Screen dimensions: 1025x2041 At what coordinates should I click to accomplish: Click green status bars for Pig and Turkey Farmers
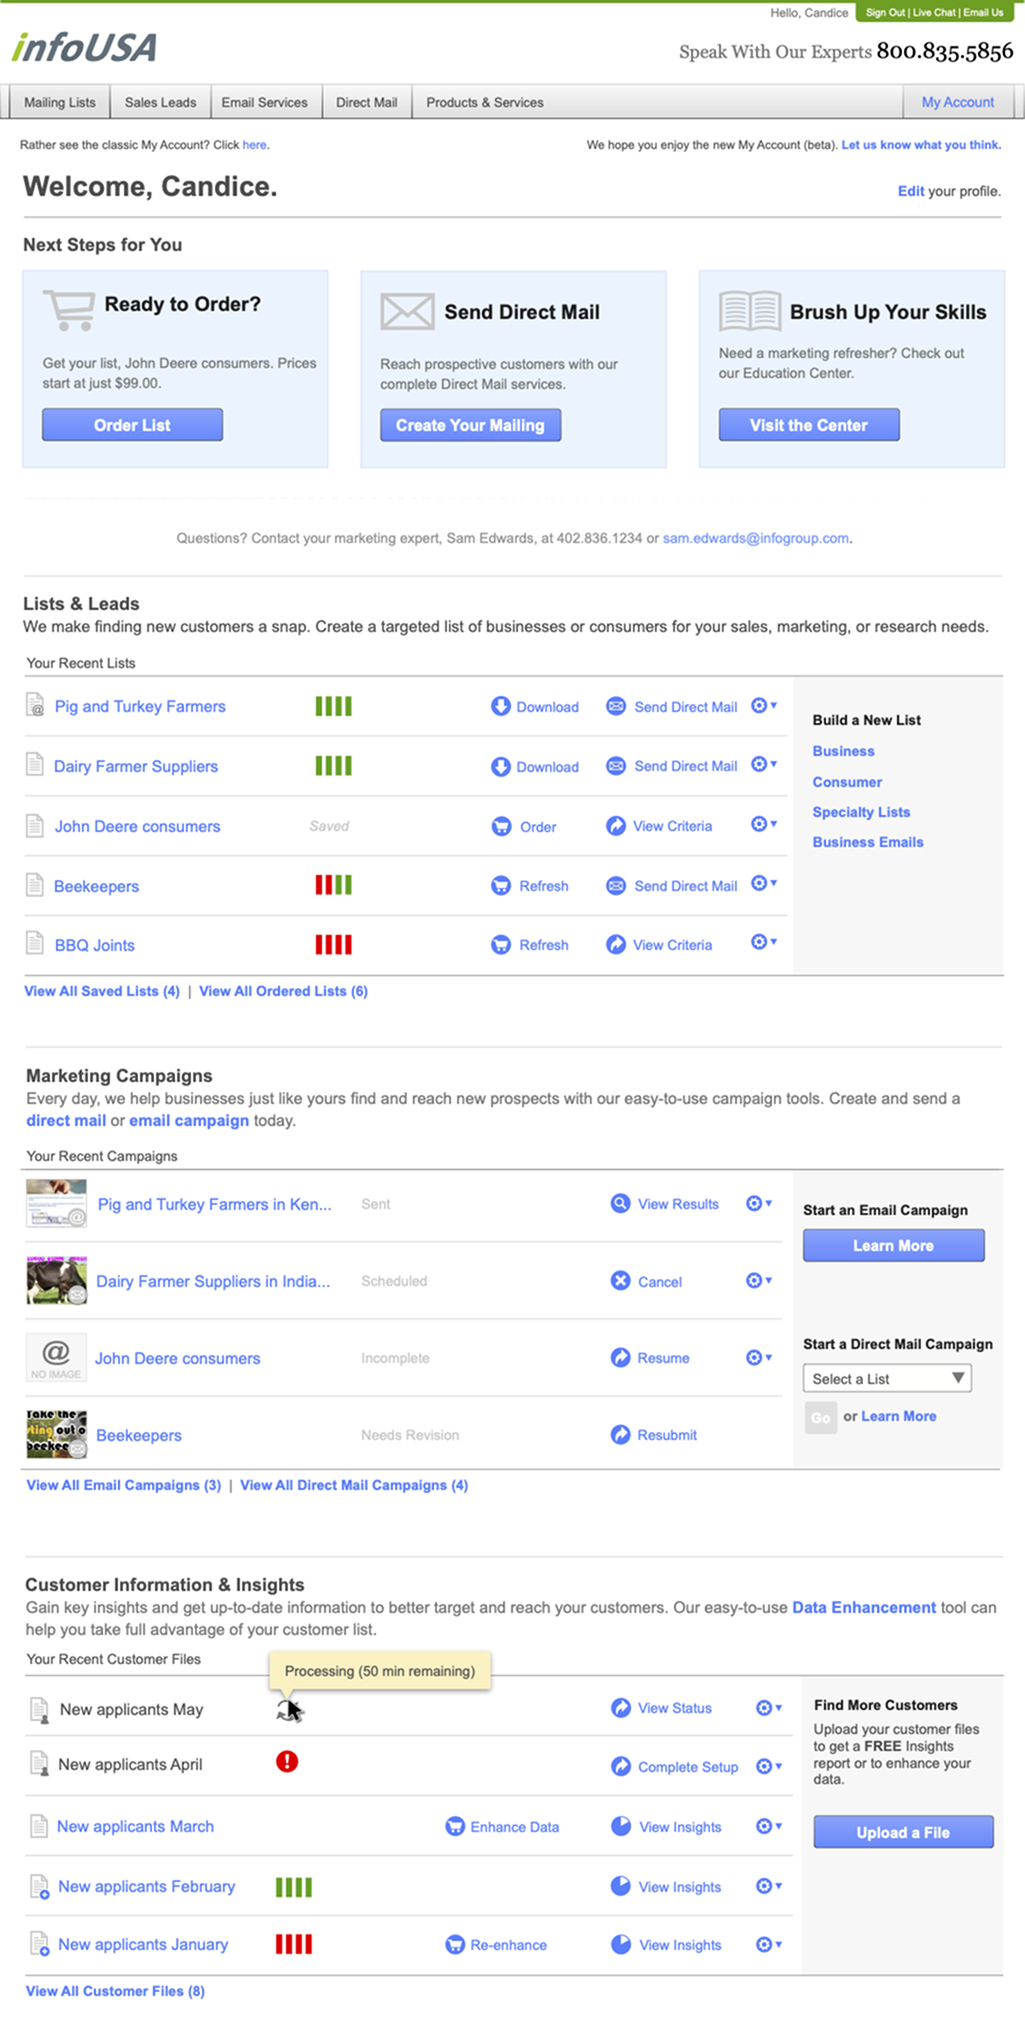pyautogui.click(x=333, y=706)
